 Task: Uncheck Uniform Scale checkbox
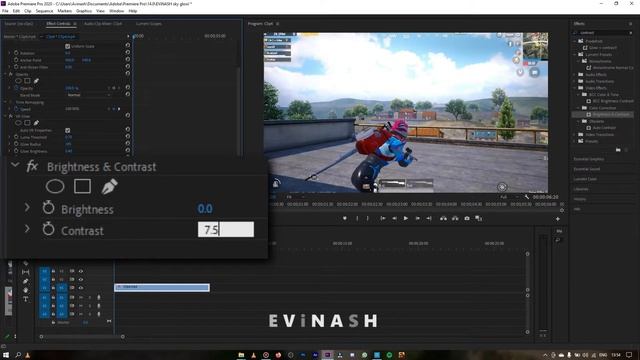(68, 46)
